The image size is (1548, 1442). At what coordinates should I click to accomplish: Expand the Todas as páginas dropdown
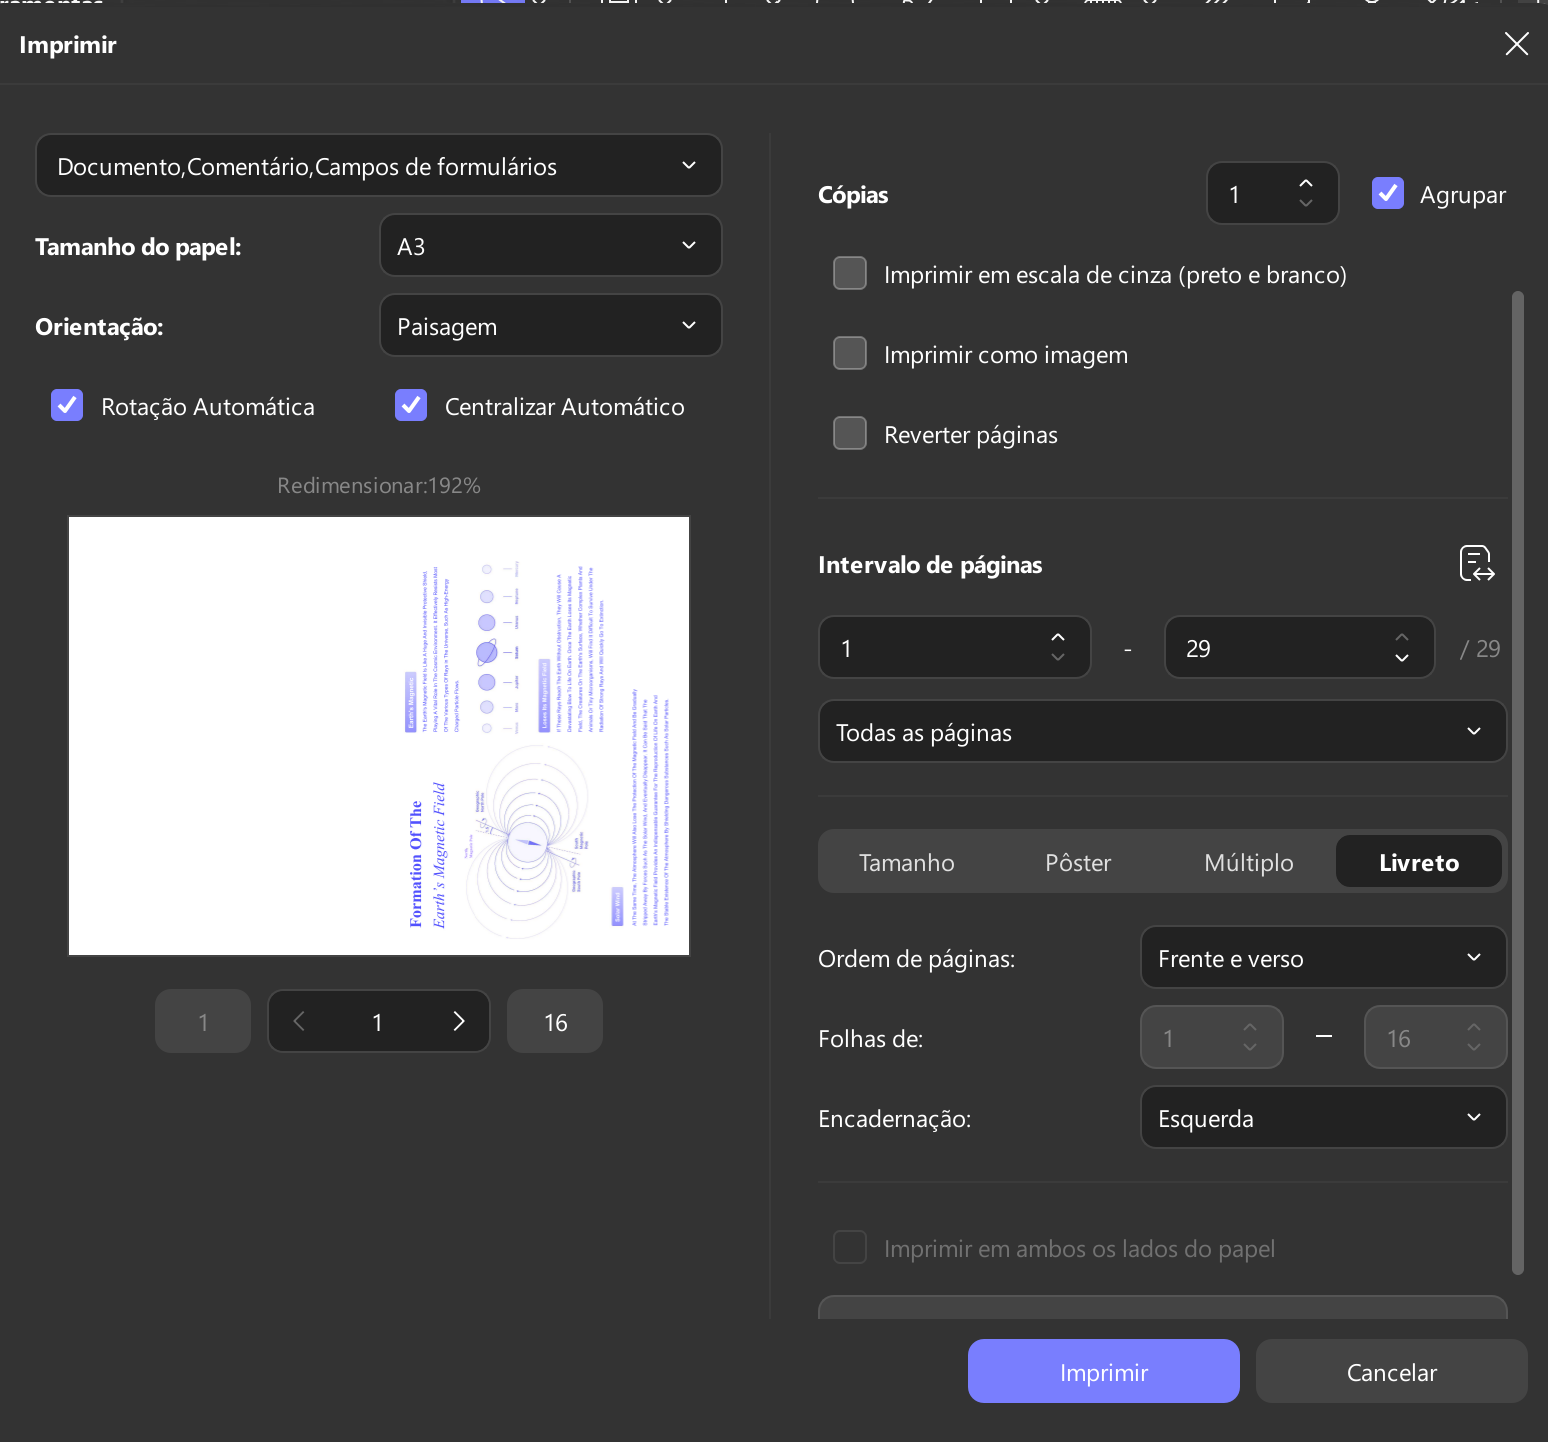click(x=1163, y=731)
